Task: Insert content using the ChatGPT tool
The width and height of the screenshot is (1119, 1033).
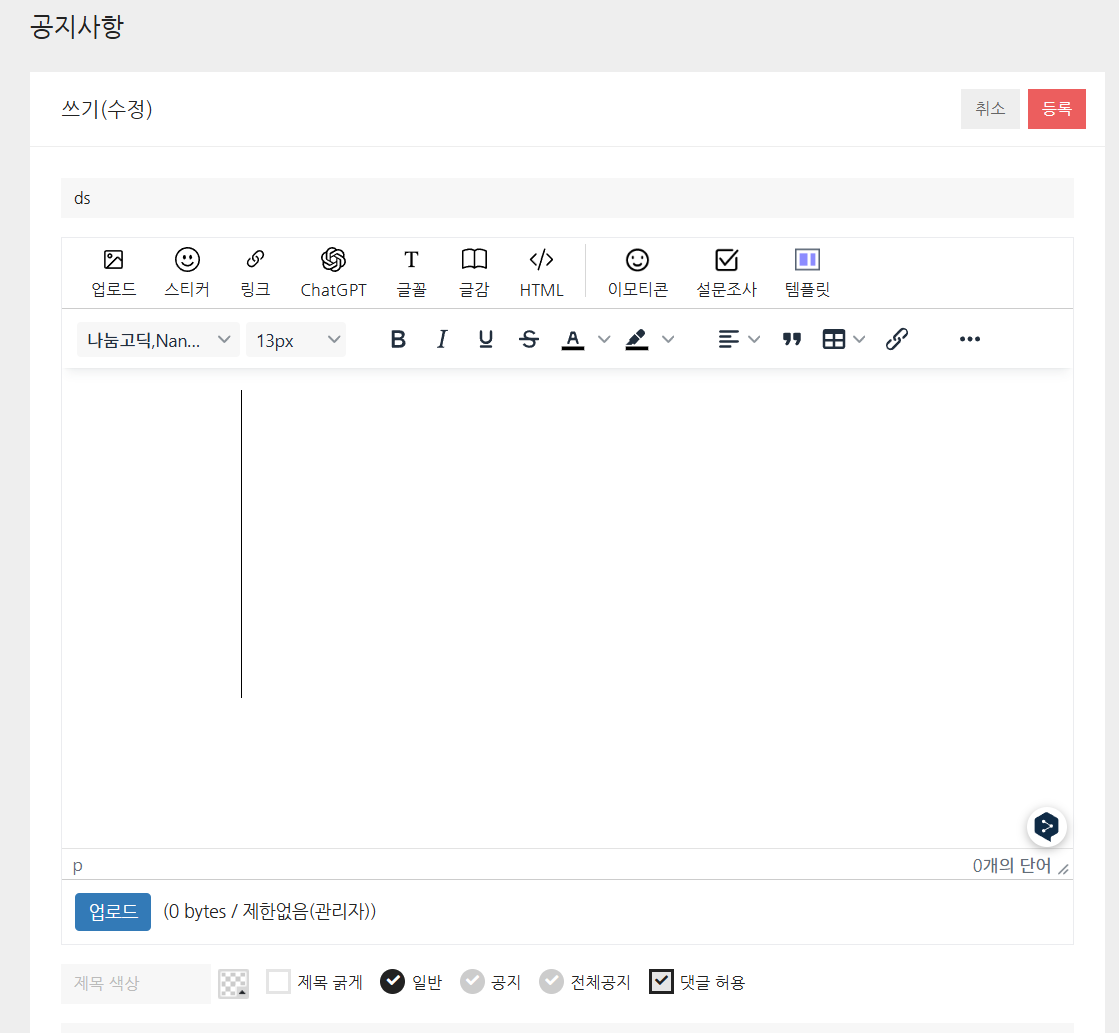Action: click(333, 271)
